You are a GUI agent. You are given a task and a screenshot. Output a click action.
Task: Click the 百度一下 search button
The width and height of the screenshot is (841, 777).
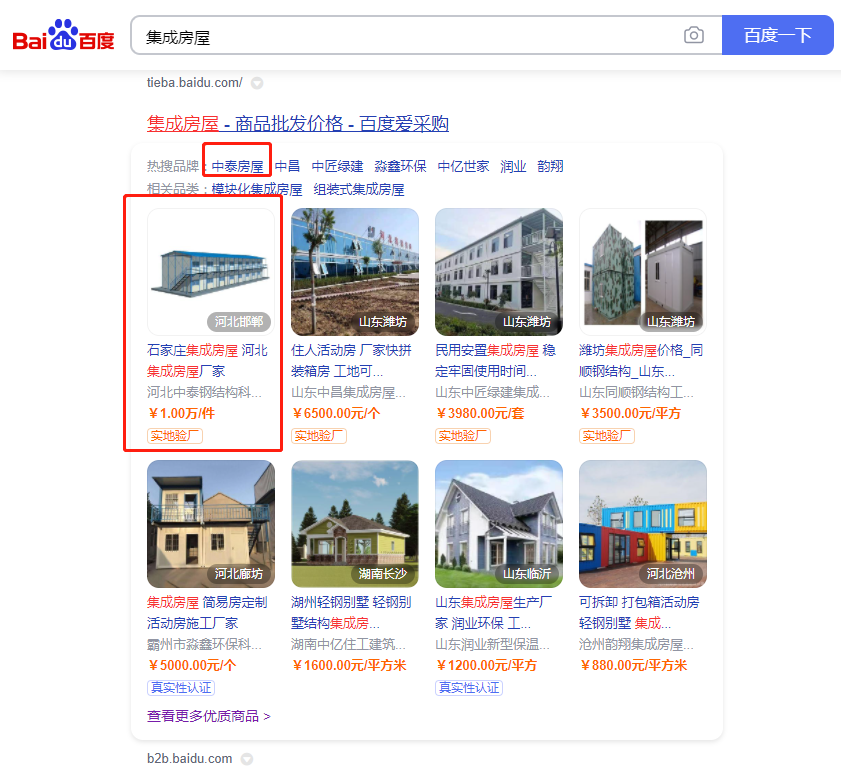pos(777,36)
